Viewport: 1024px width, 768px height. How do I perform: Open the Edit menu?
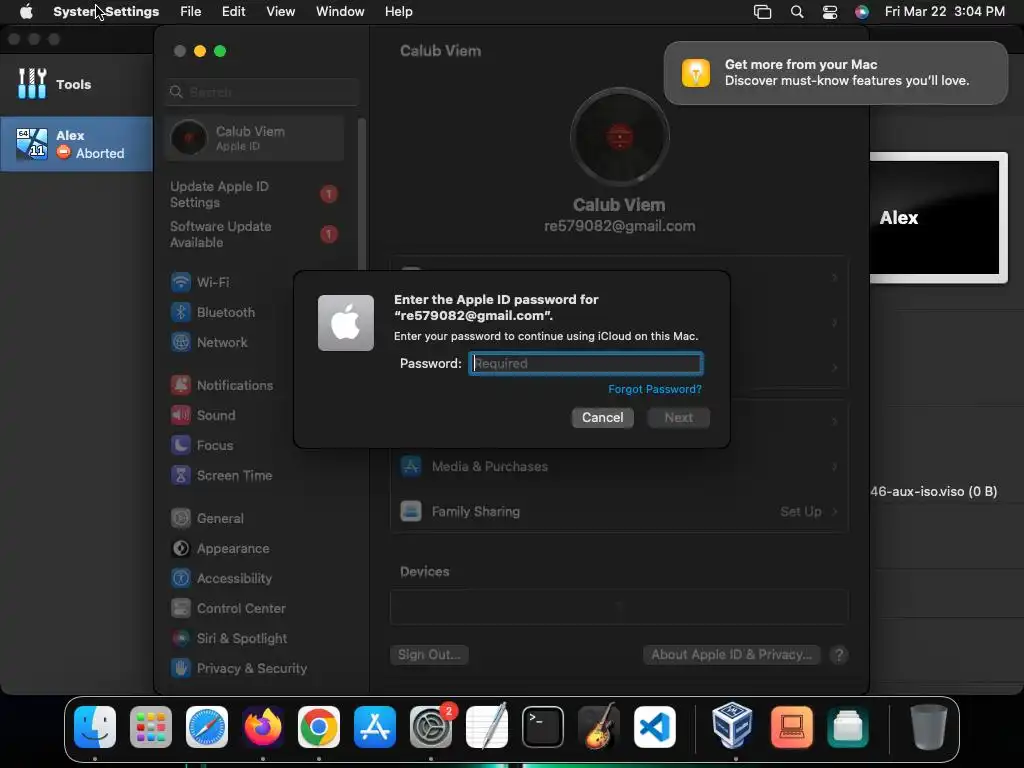(233, 11)
